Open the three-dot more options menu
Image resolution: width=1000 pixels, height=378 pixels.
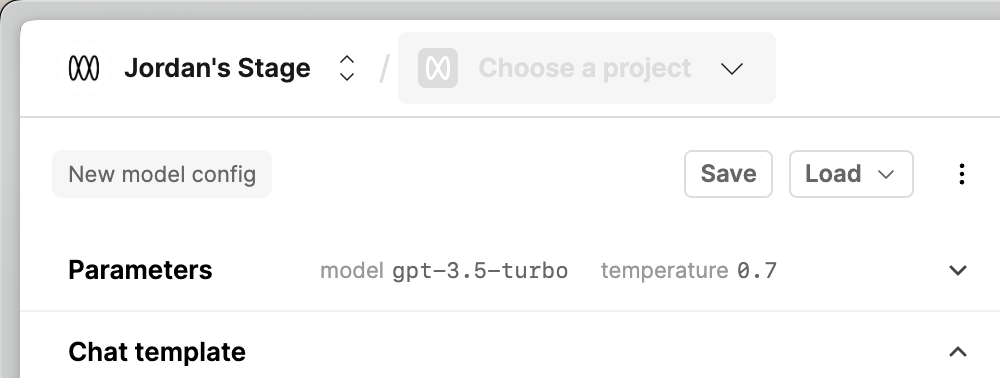pyautogui.click(x=962, y=174)
